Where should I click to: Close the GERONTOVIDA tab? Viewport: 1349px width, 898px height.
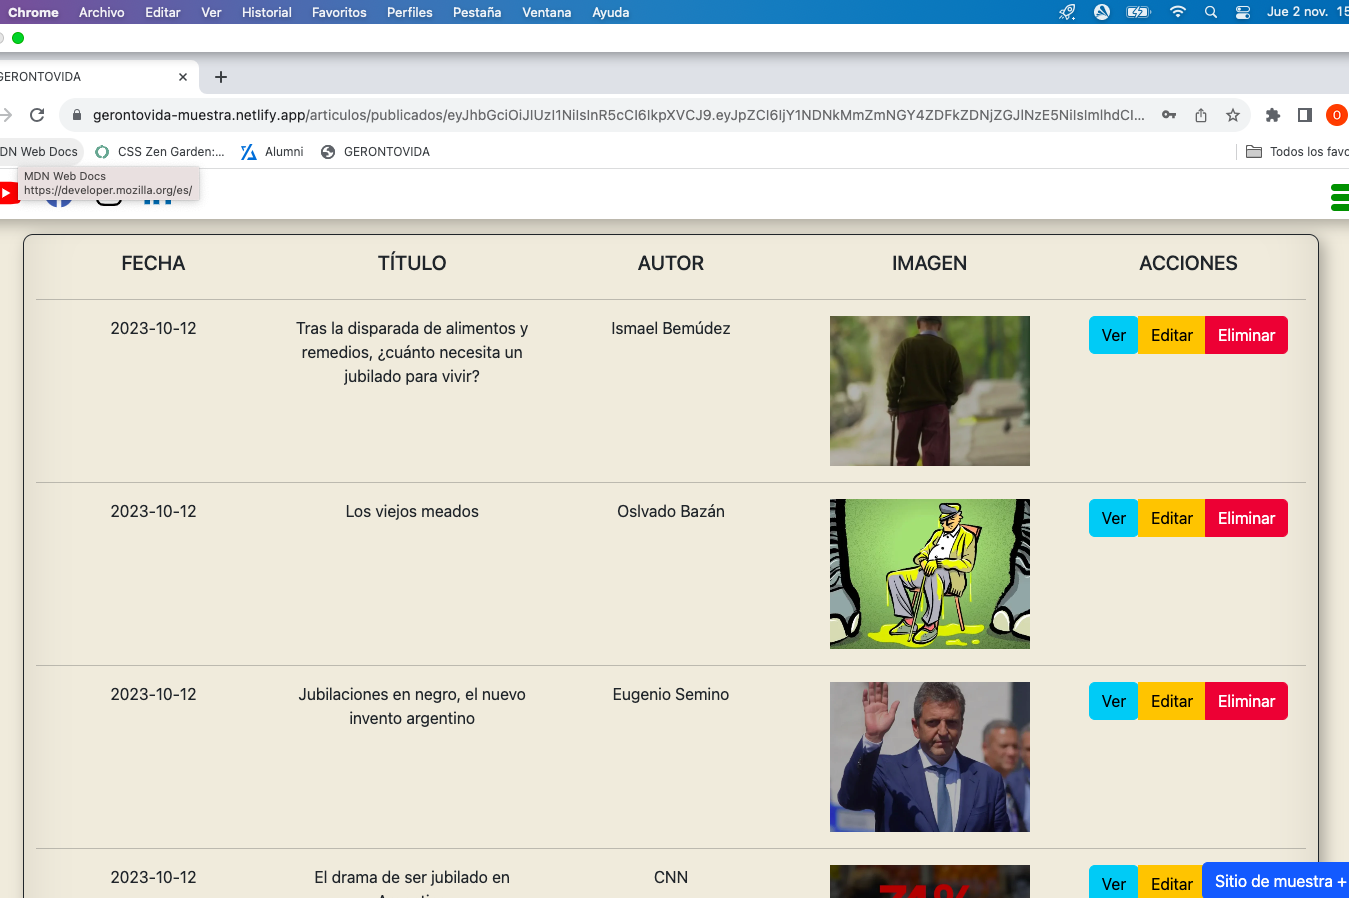pyautogui.click(x=183, y=77)
